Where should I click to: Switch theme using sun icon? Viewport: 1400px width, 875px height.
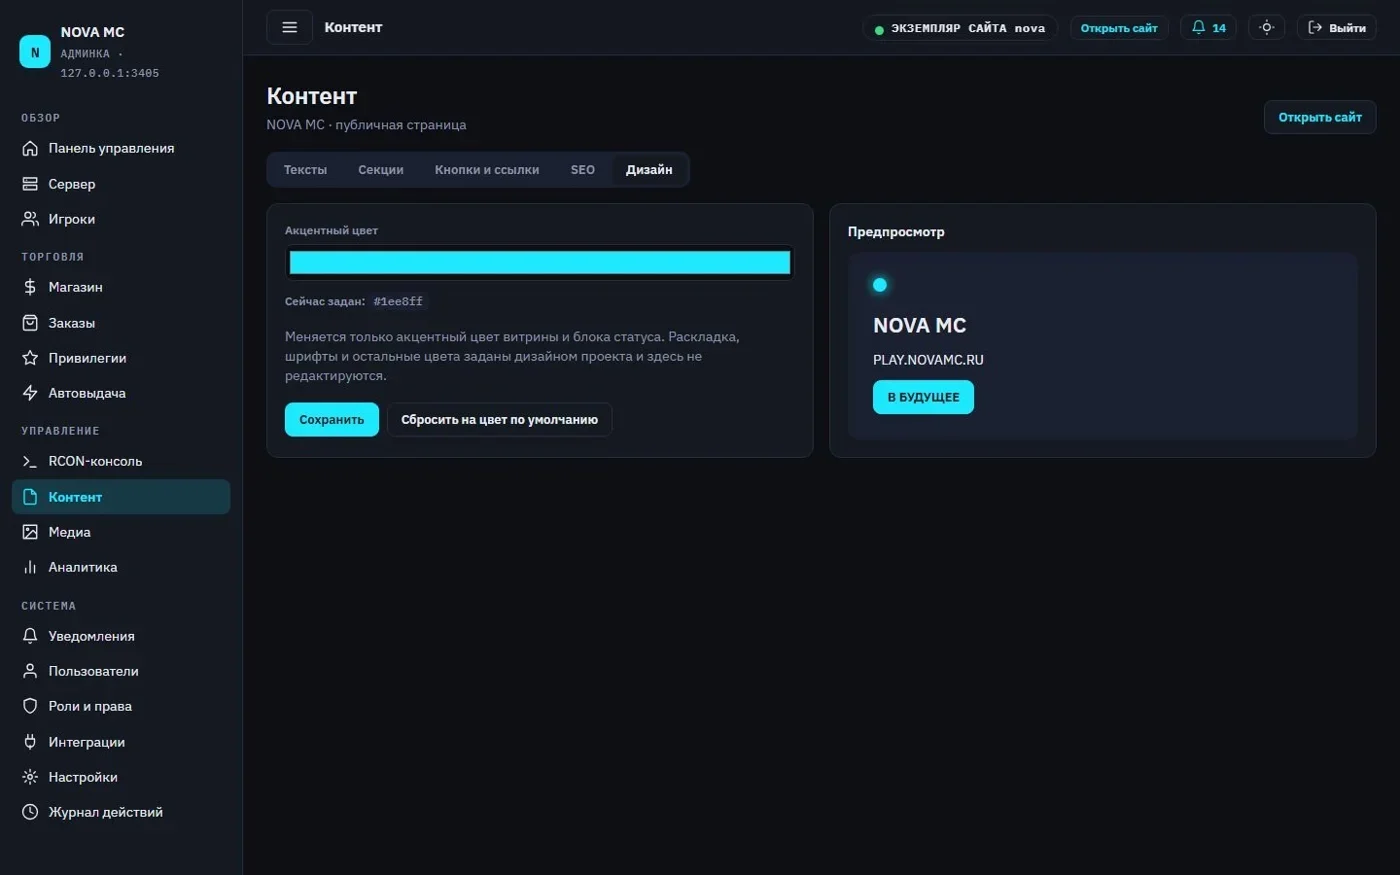point(1266,27)
